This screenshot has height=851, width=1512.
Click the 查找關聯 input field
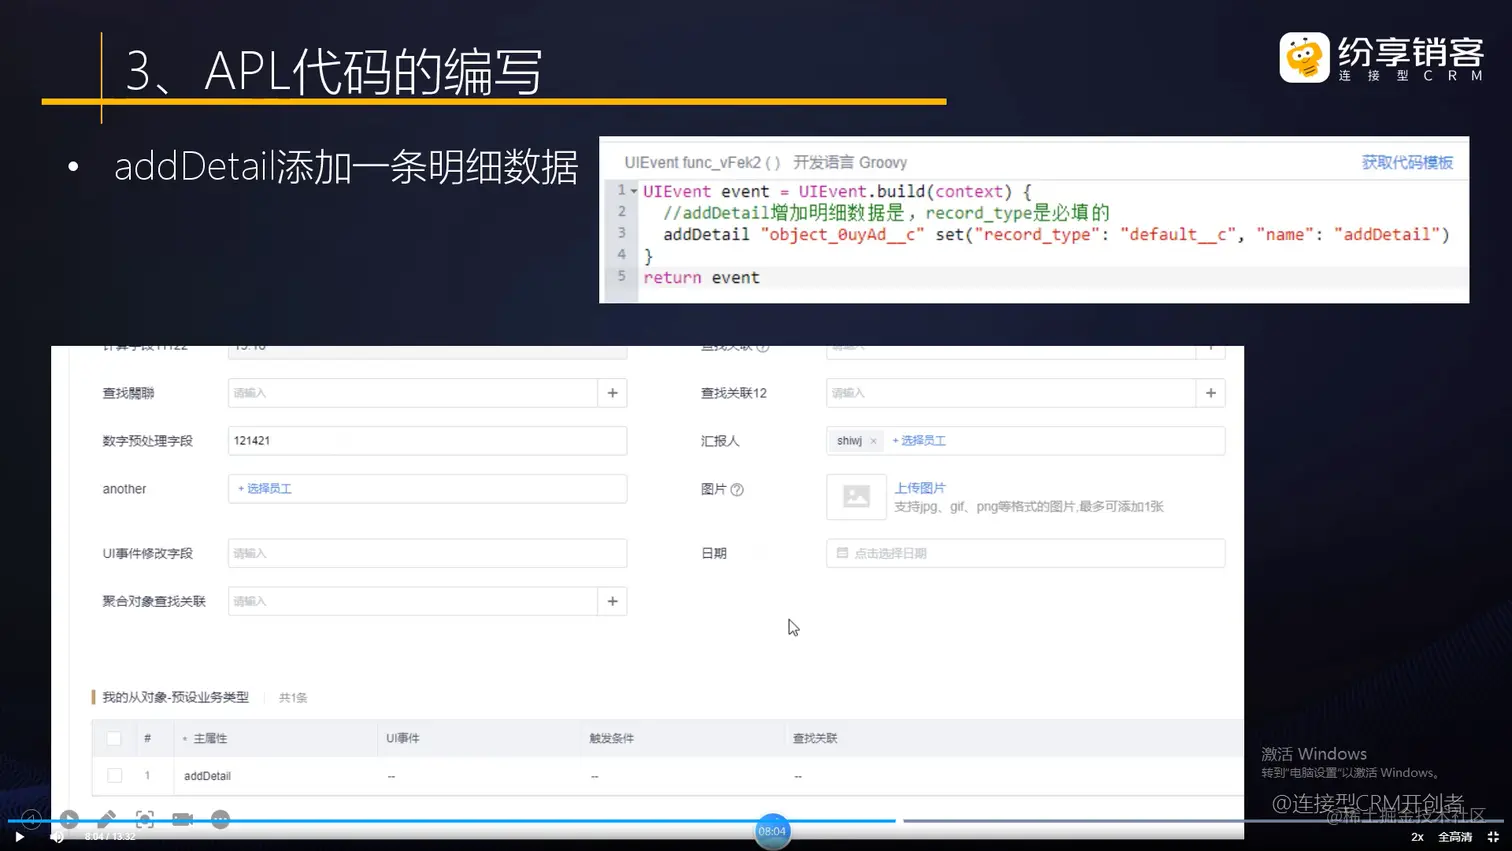point(413,393)
